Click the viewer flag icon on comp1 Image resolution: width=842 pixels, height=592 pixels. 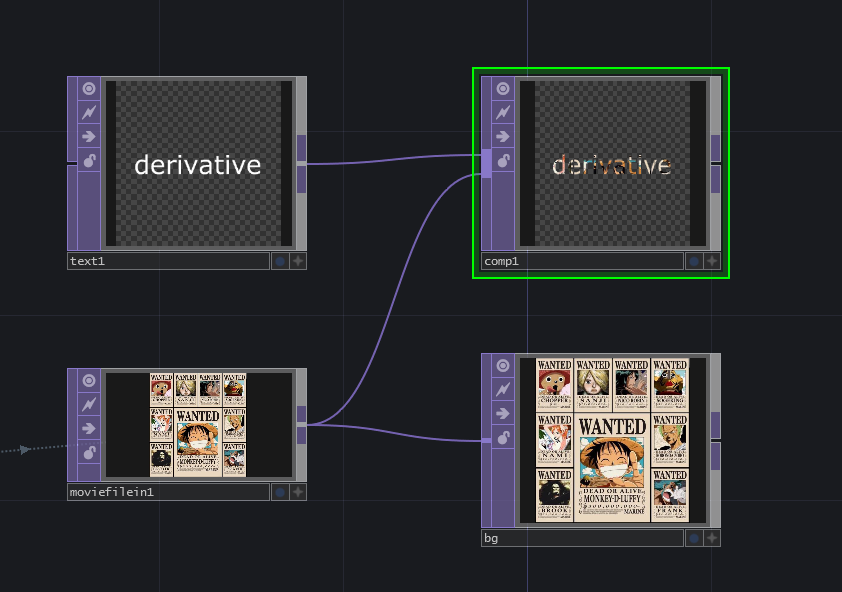[501, 87]
